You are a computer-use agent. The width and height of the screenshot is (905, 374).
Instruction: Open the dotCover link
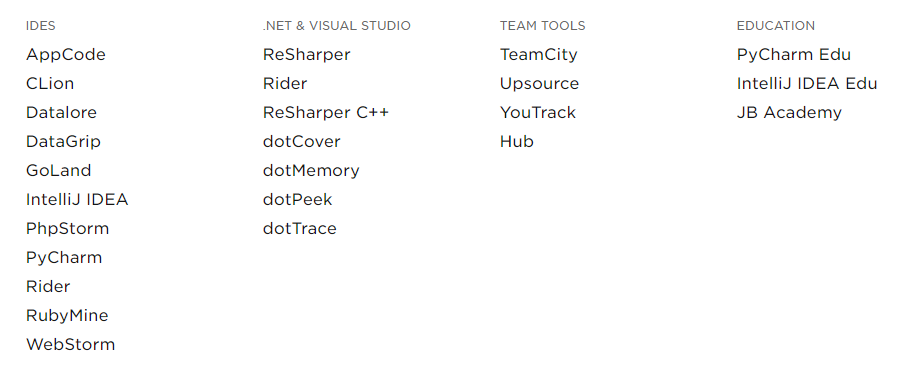301,142
